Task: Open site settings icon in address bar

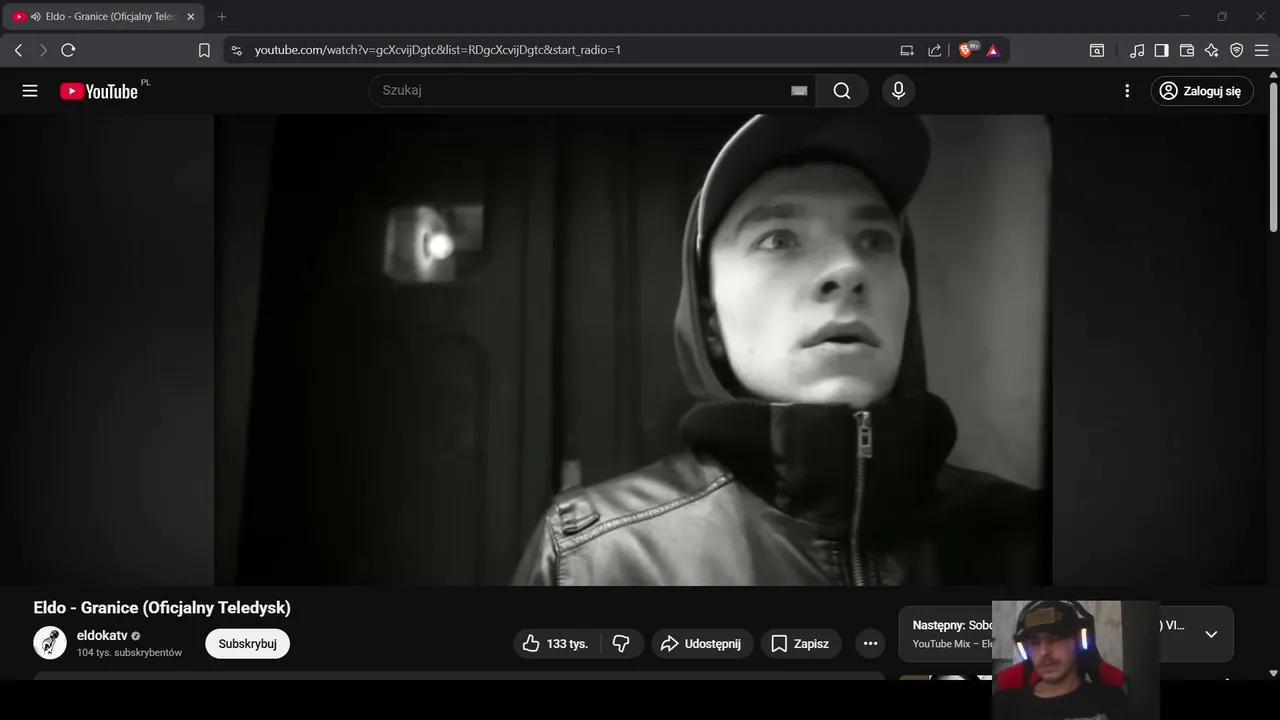Action: click(236, 50)
